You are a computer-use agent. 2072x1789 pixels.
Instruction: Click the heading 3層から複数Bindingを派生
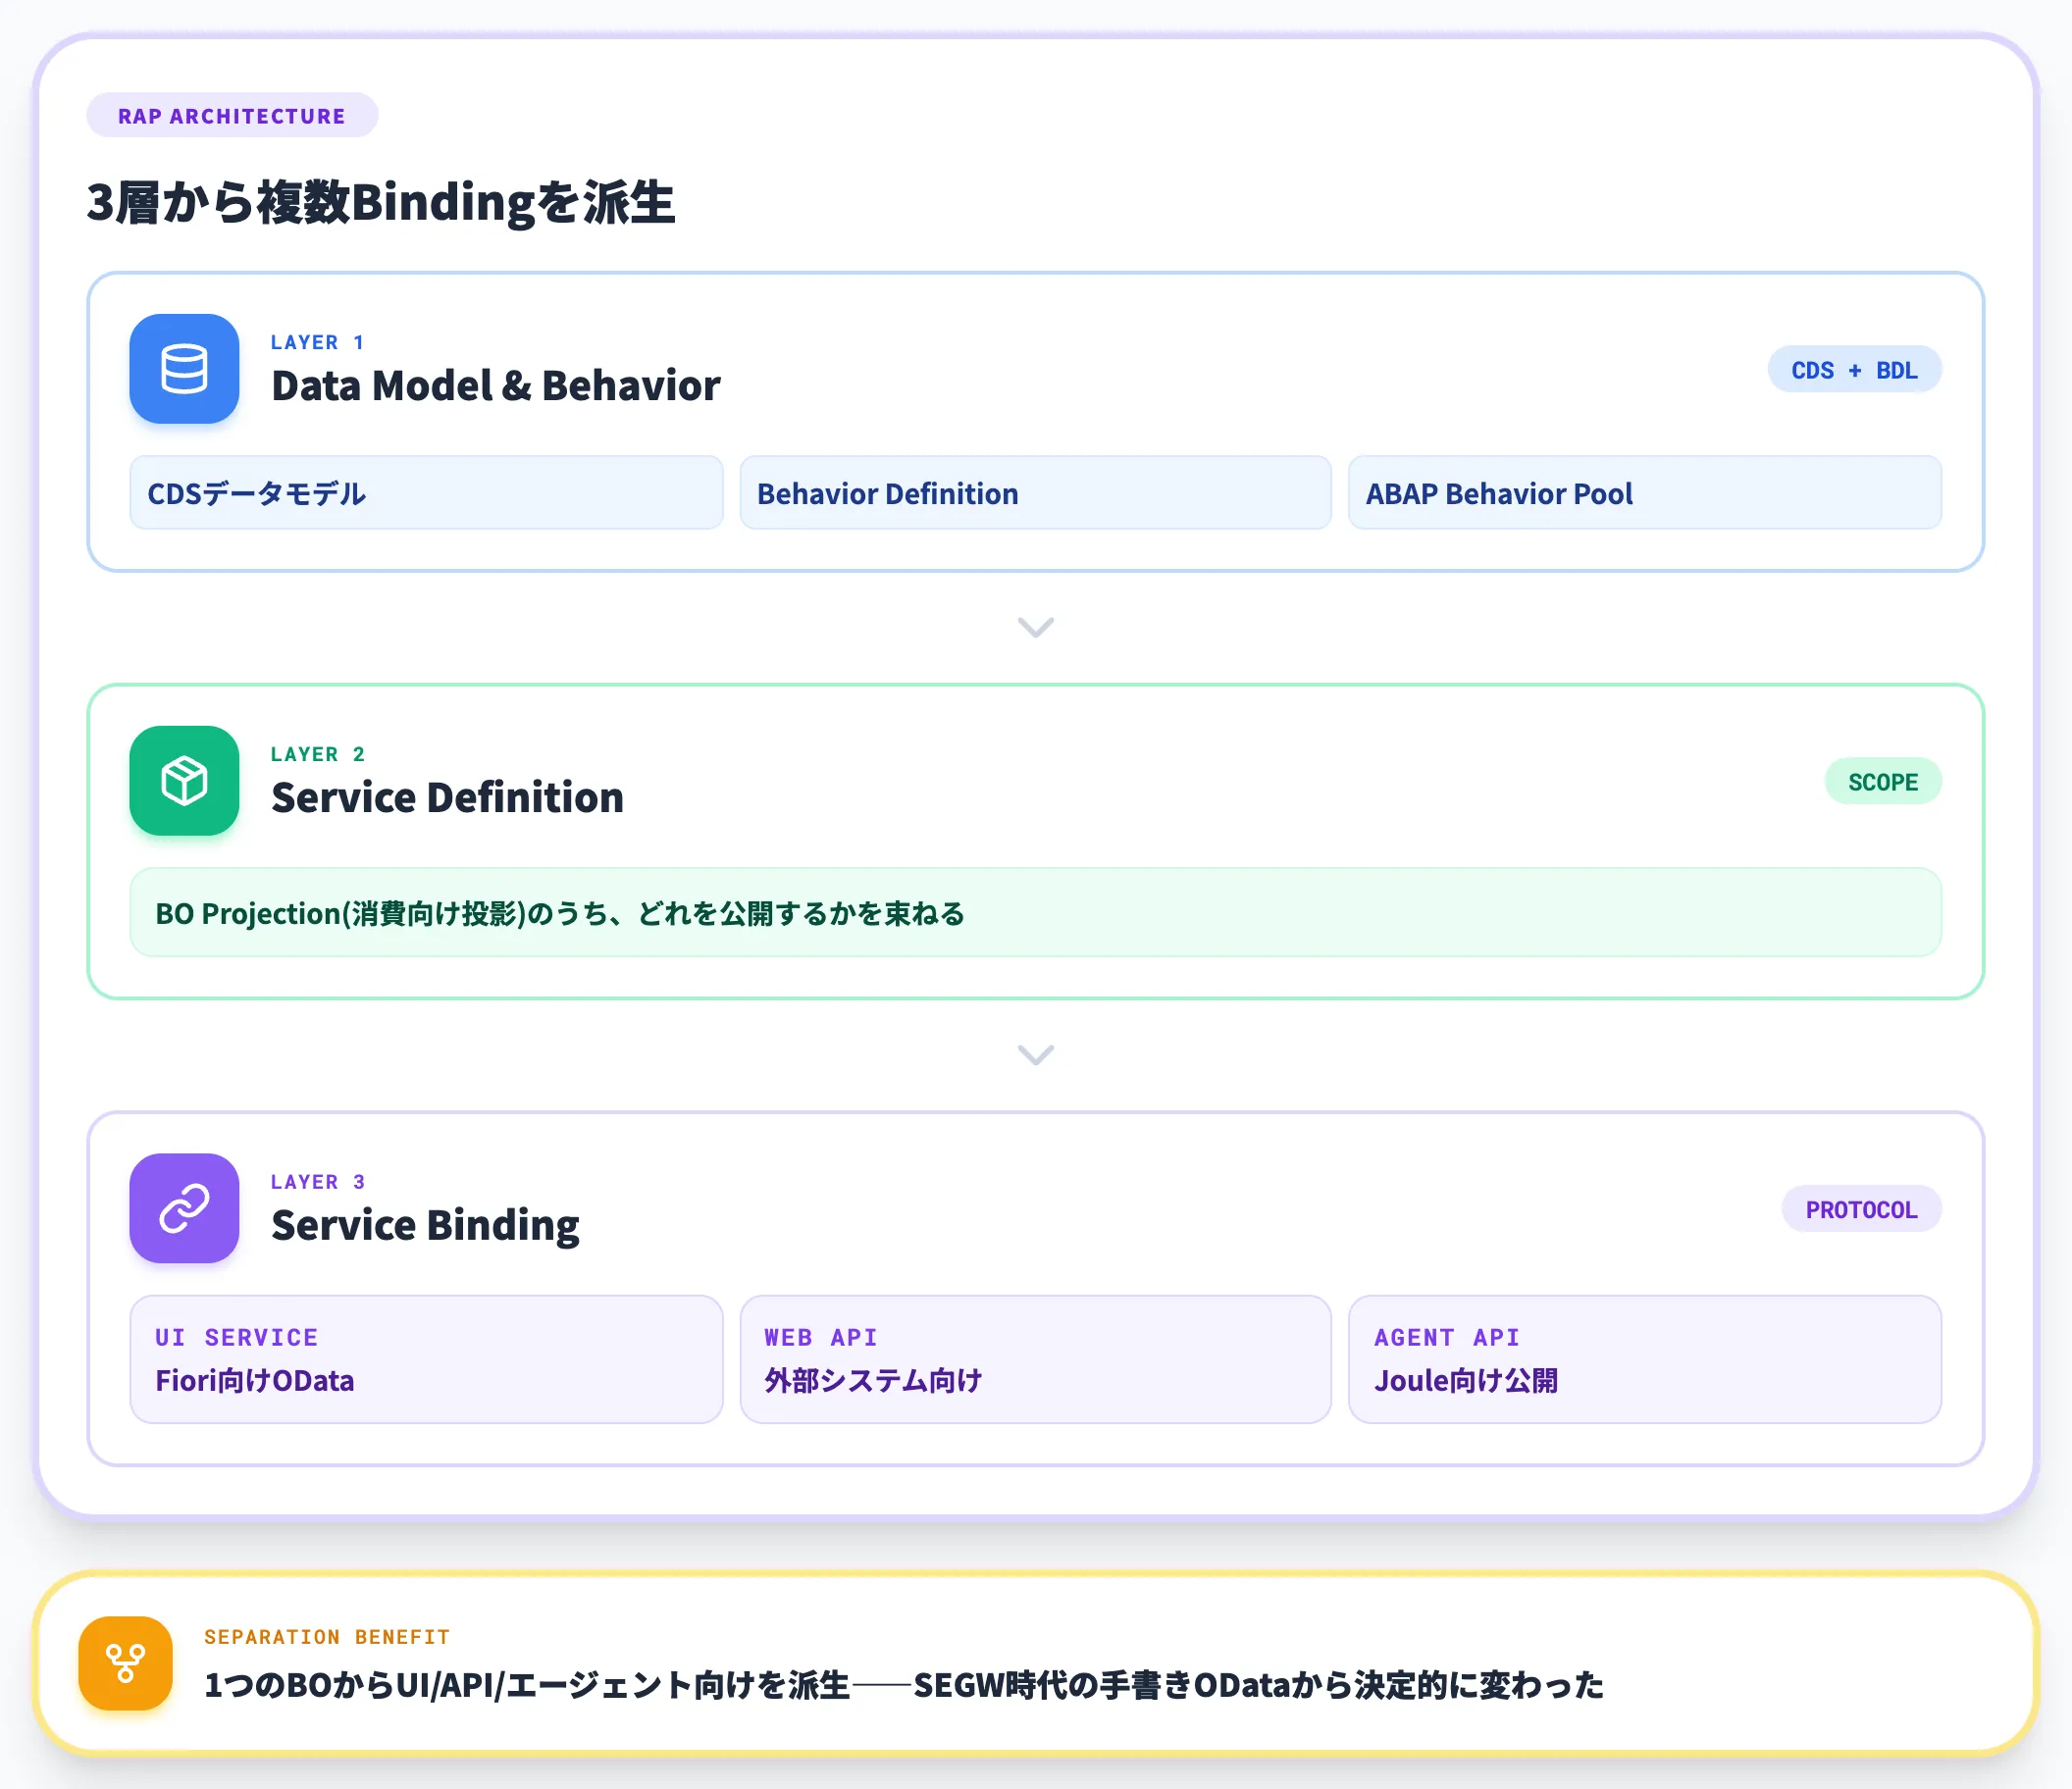click(x=381, y=203)
